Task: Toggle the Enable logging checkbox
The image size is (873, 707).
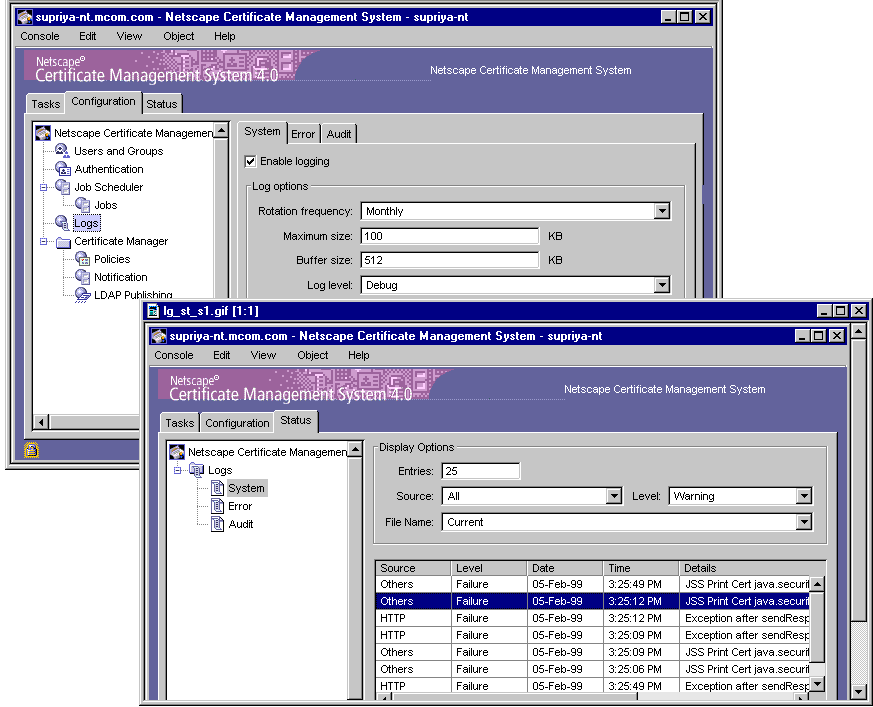Action: 251,161
